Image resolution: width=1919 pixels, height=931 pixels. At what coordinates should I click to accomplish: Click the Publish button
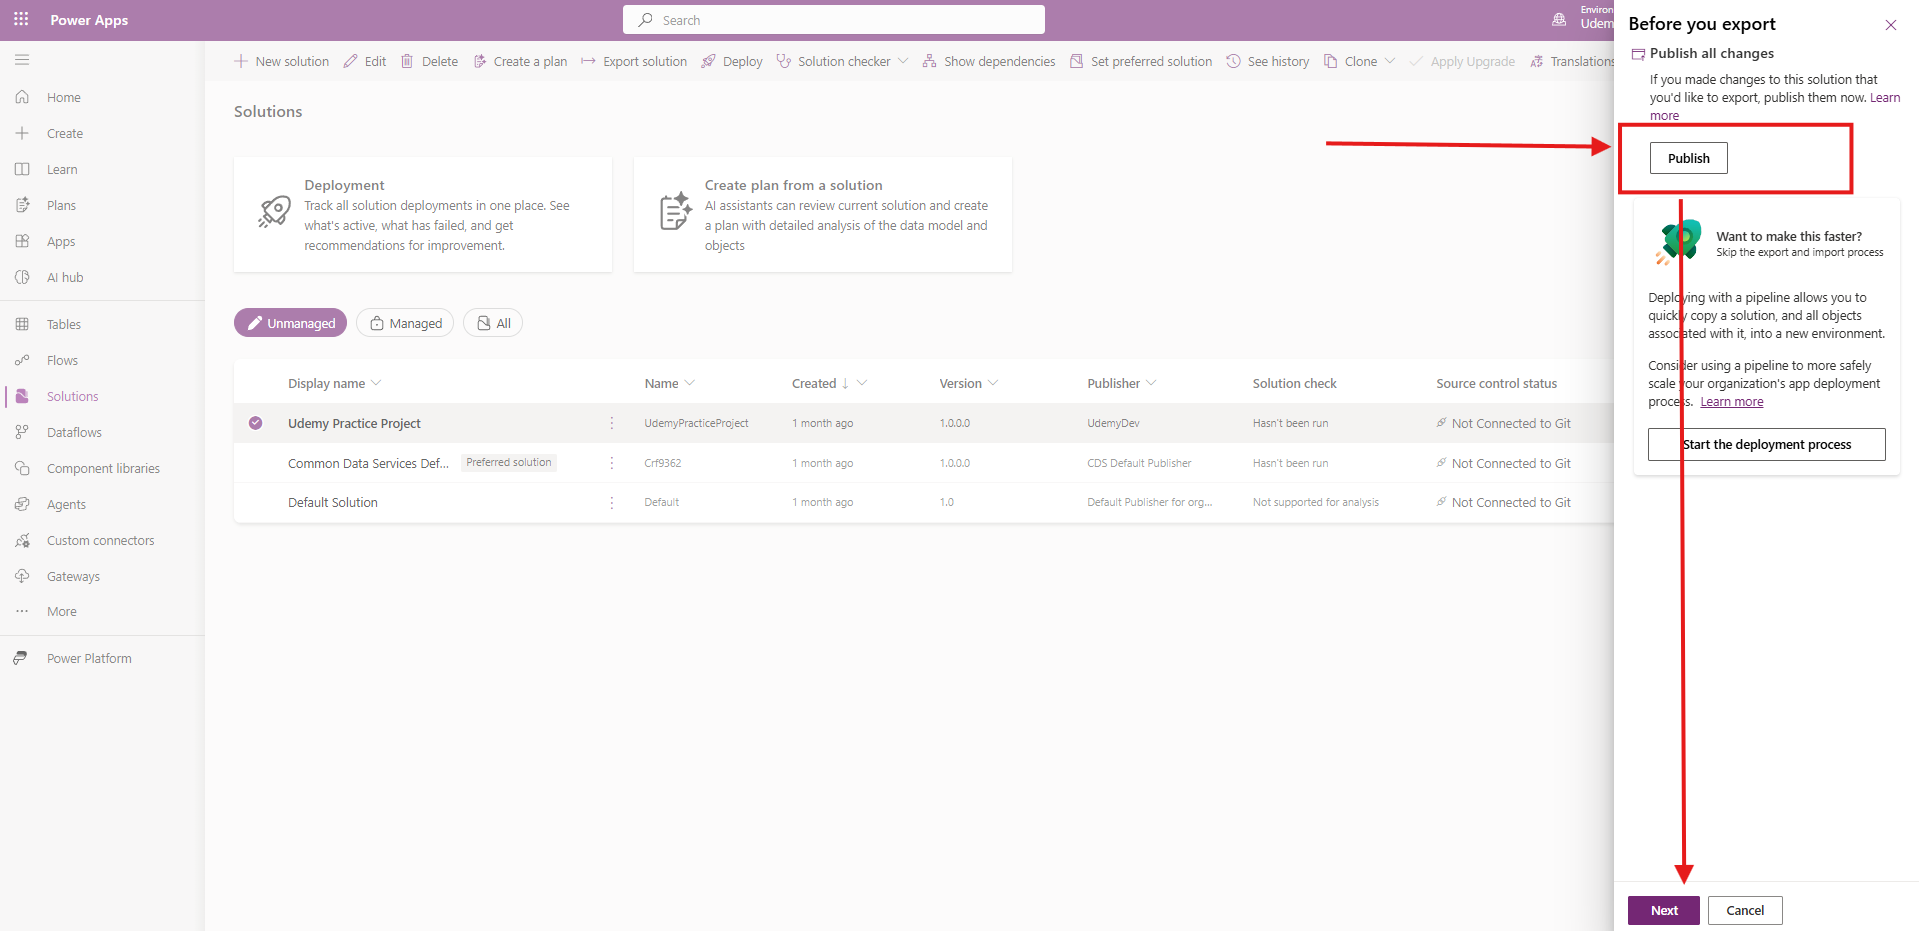tap(1688, 158)
